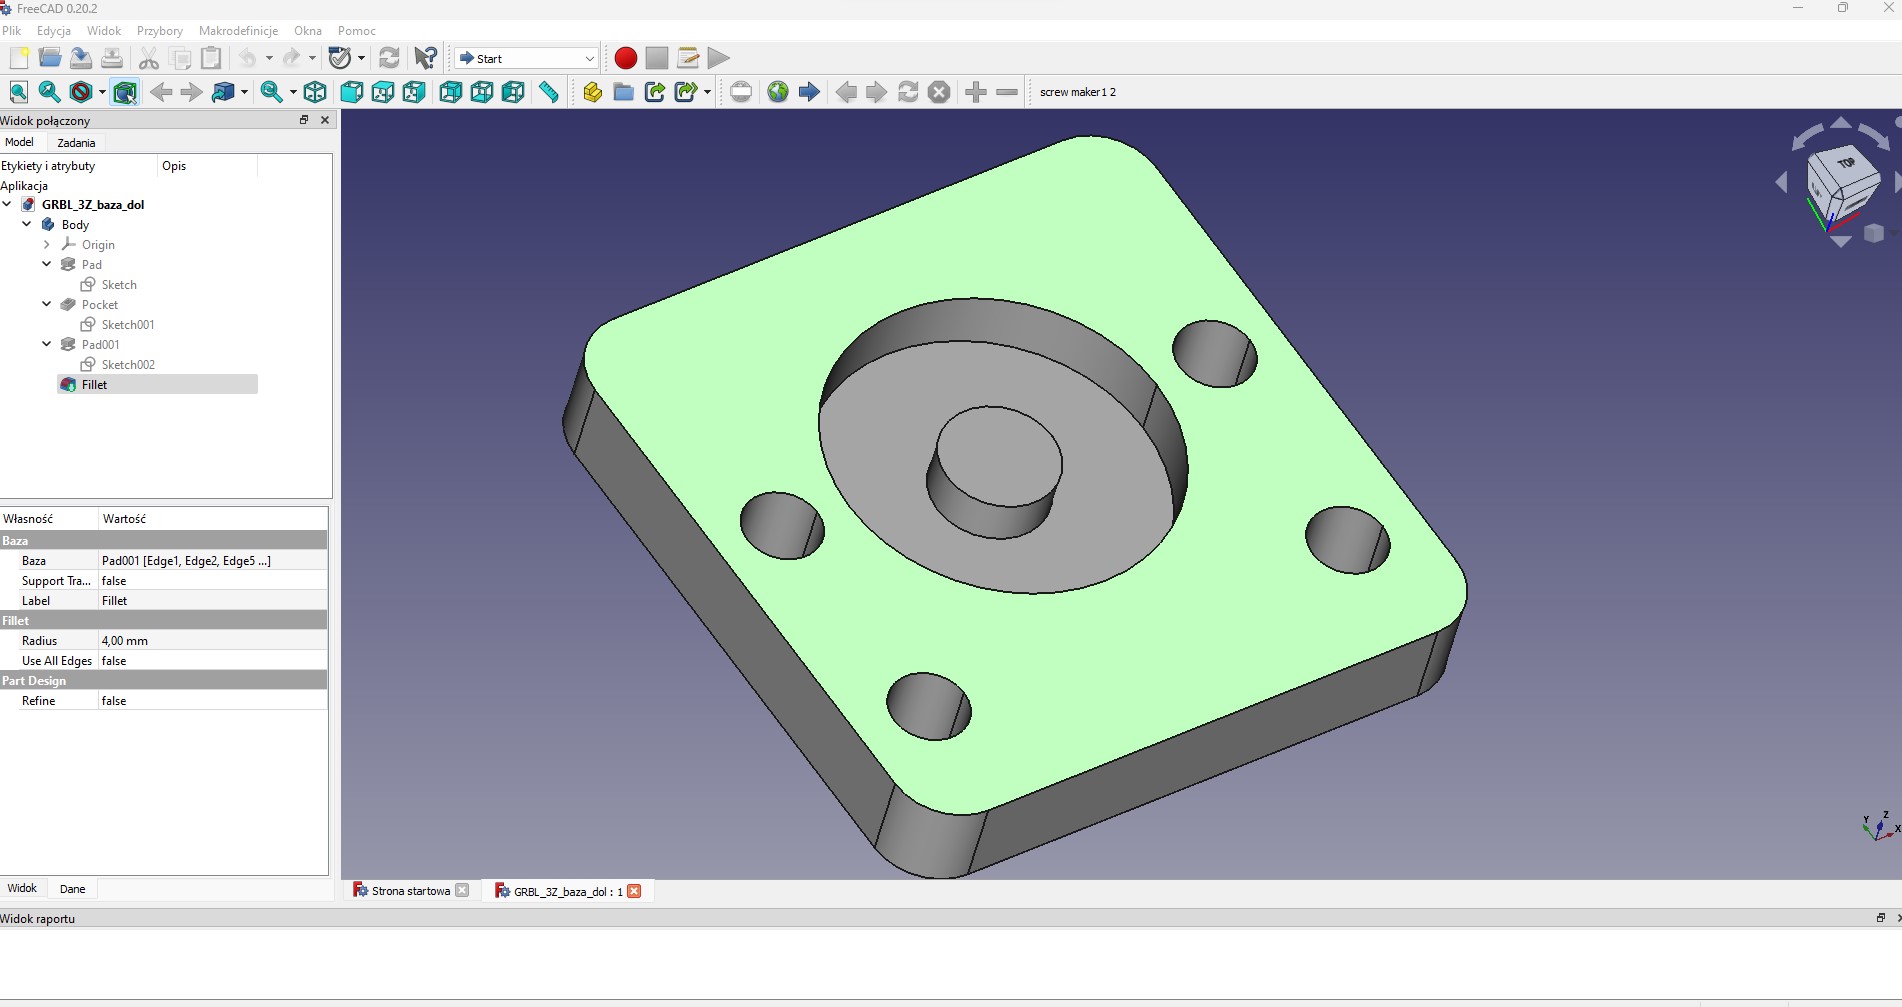Open the undo history dropdown arrow
Viewport: 1902px width, 1007px height.
[x=269, y=58]
